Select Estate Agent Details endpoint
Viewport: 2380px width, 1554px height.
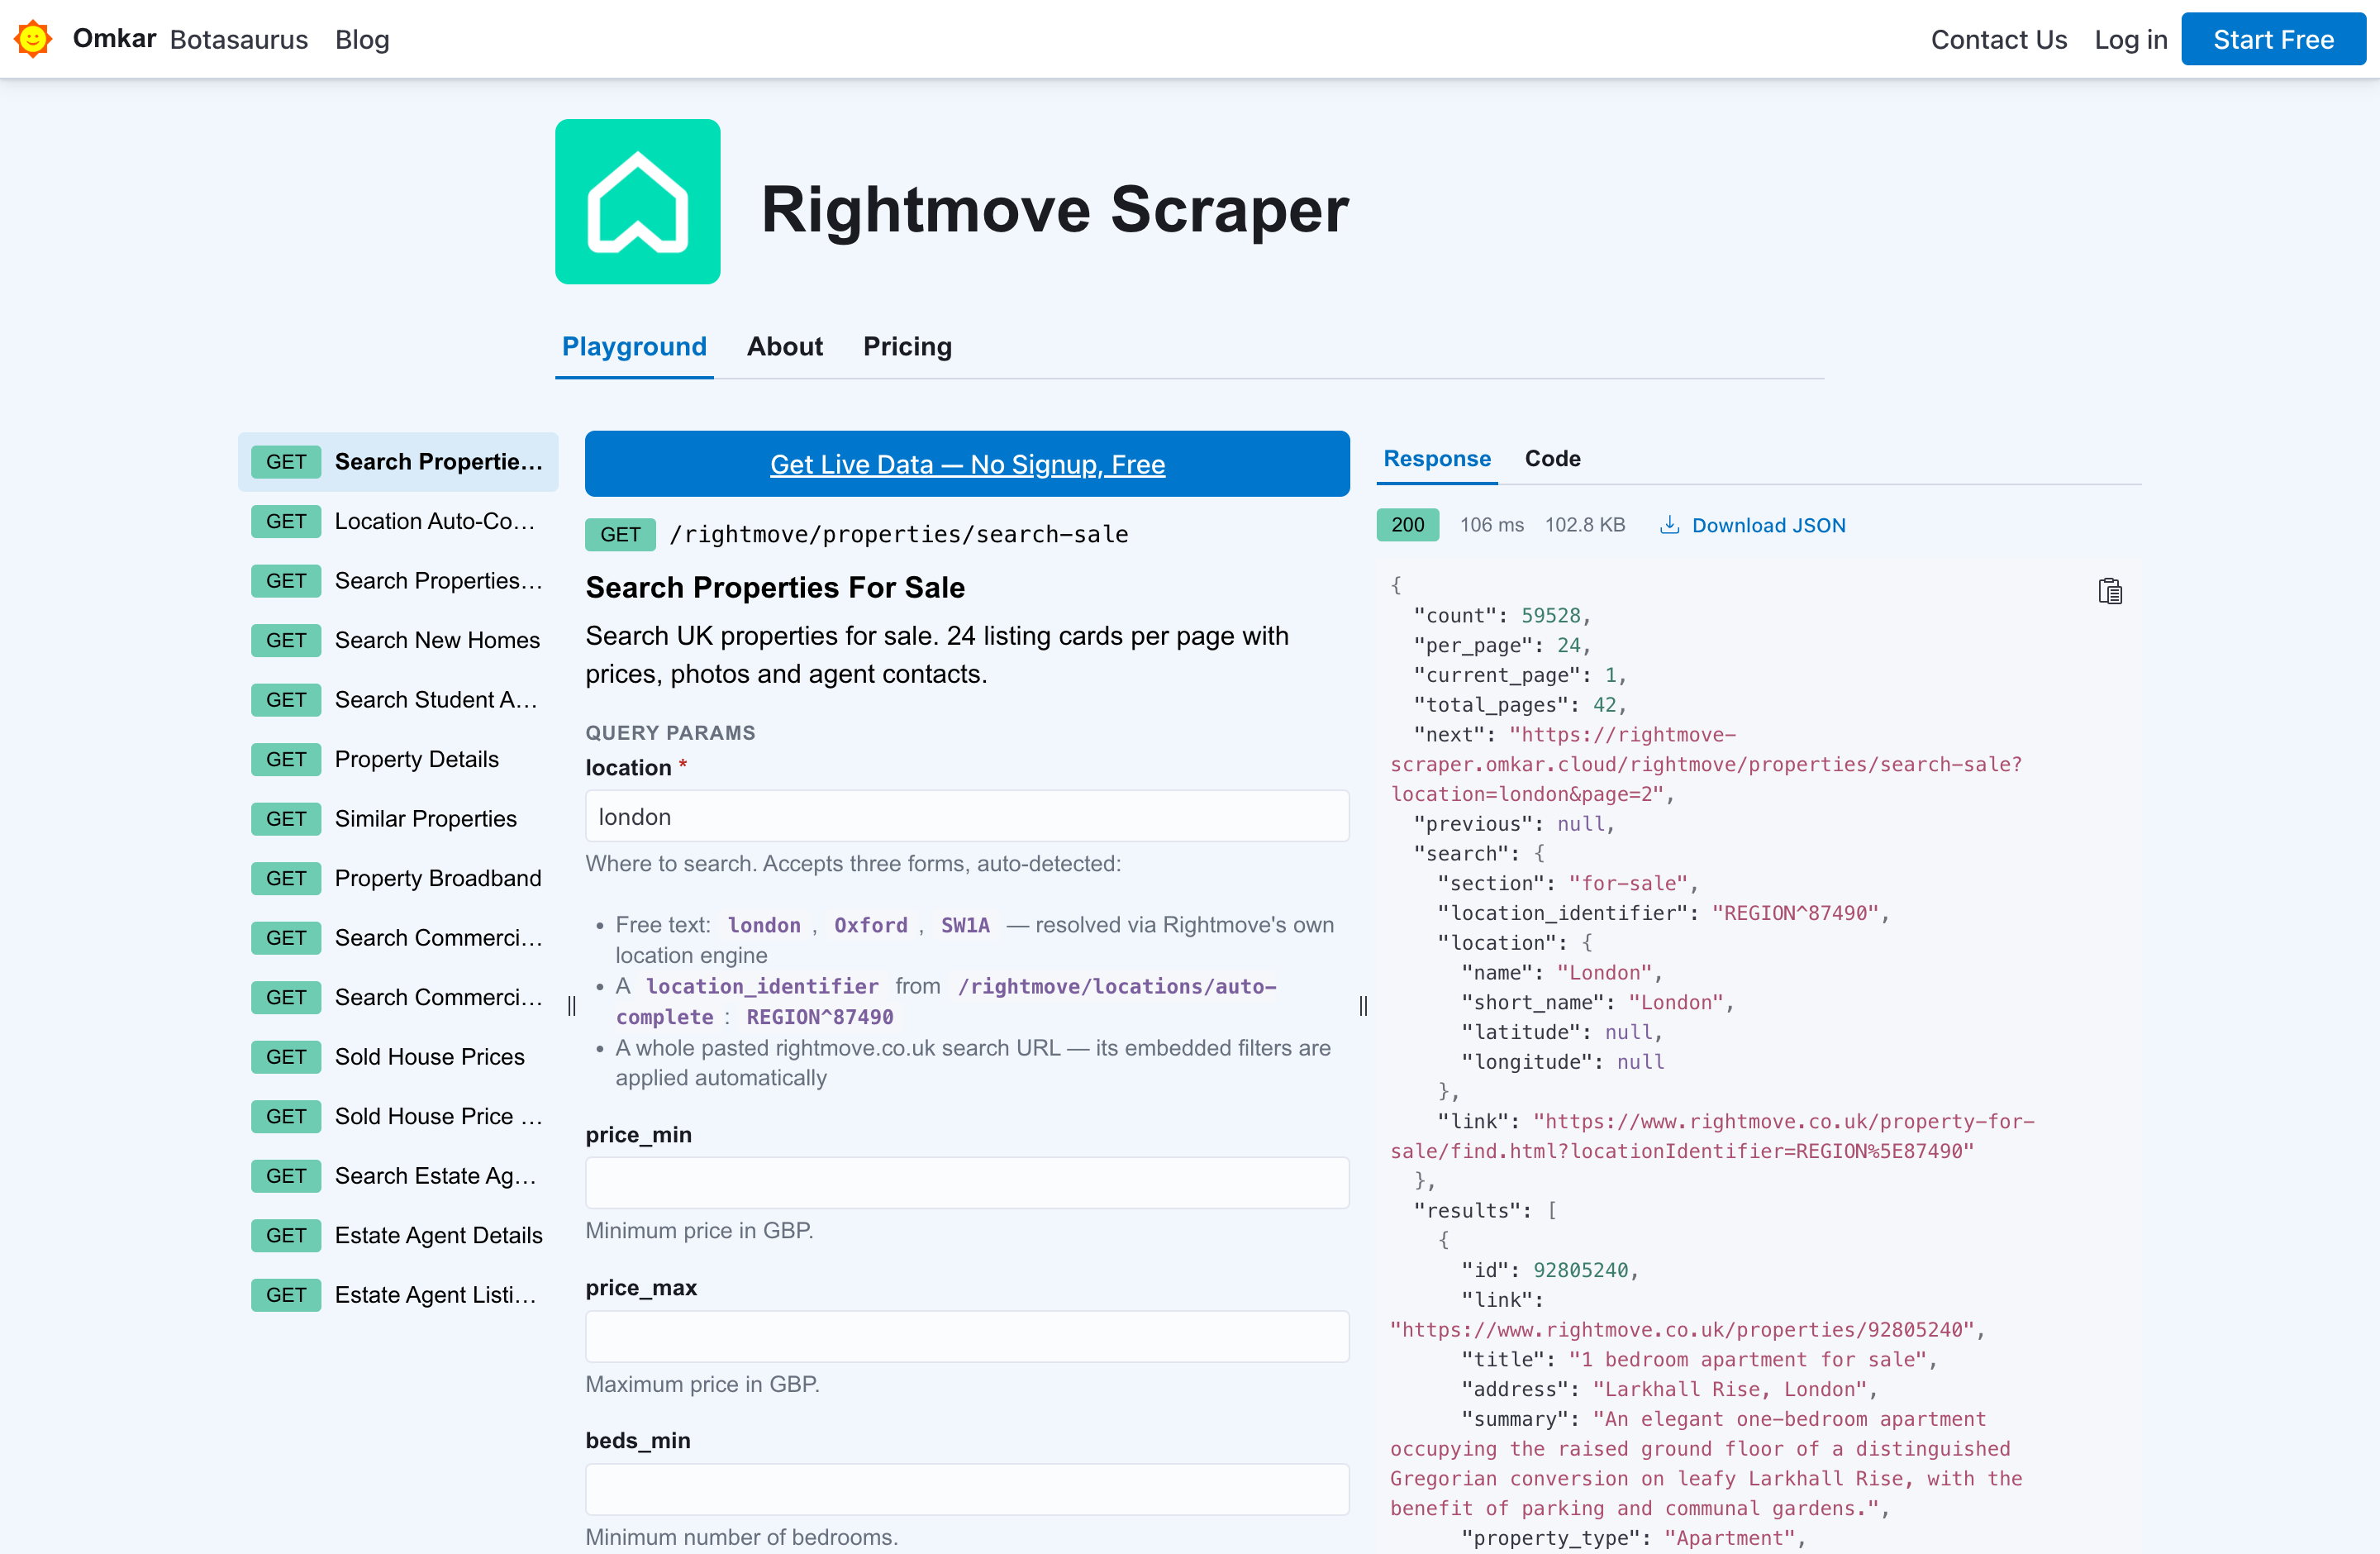coord(397,1234)
